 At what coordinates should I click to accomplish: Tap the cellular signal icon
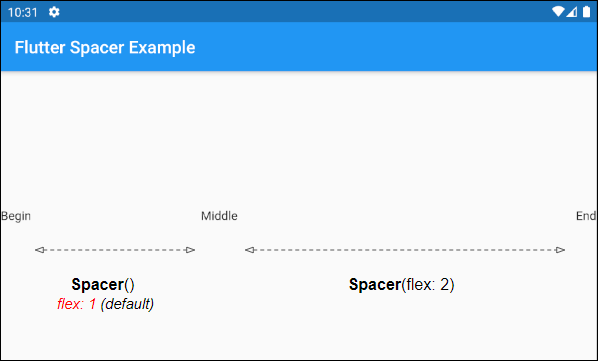[x=571, y=12]
